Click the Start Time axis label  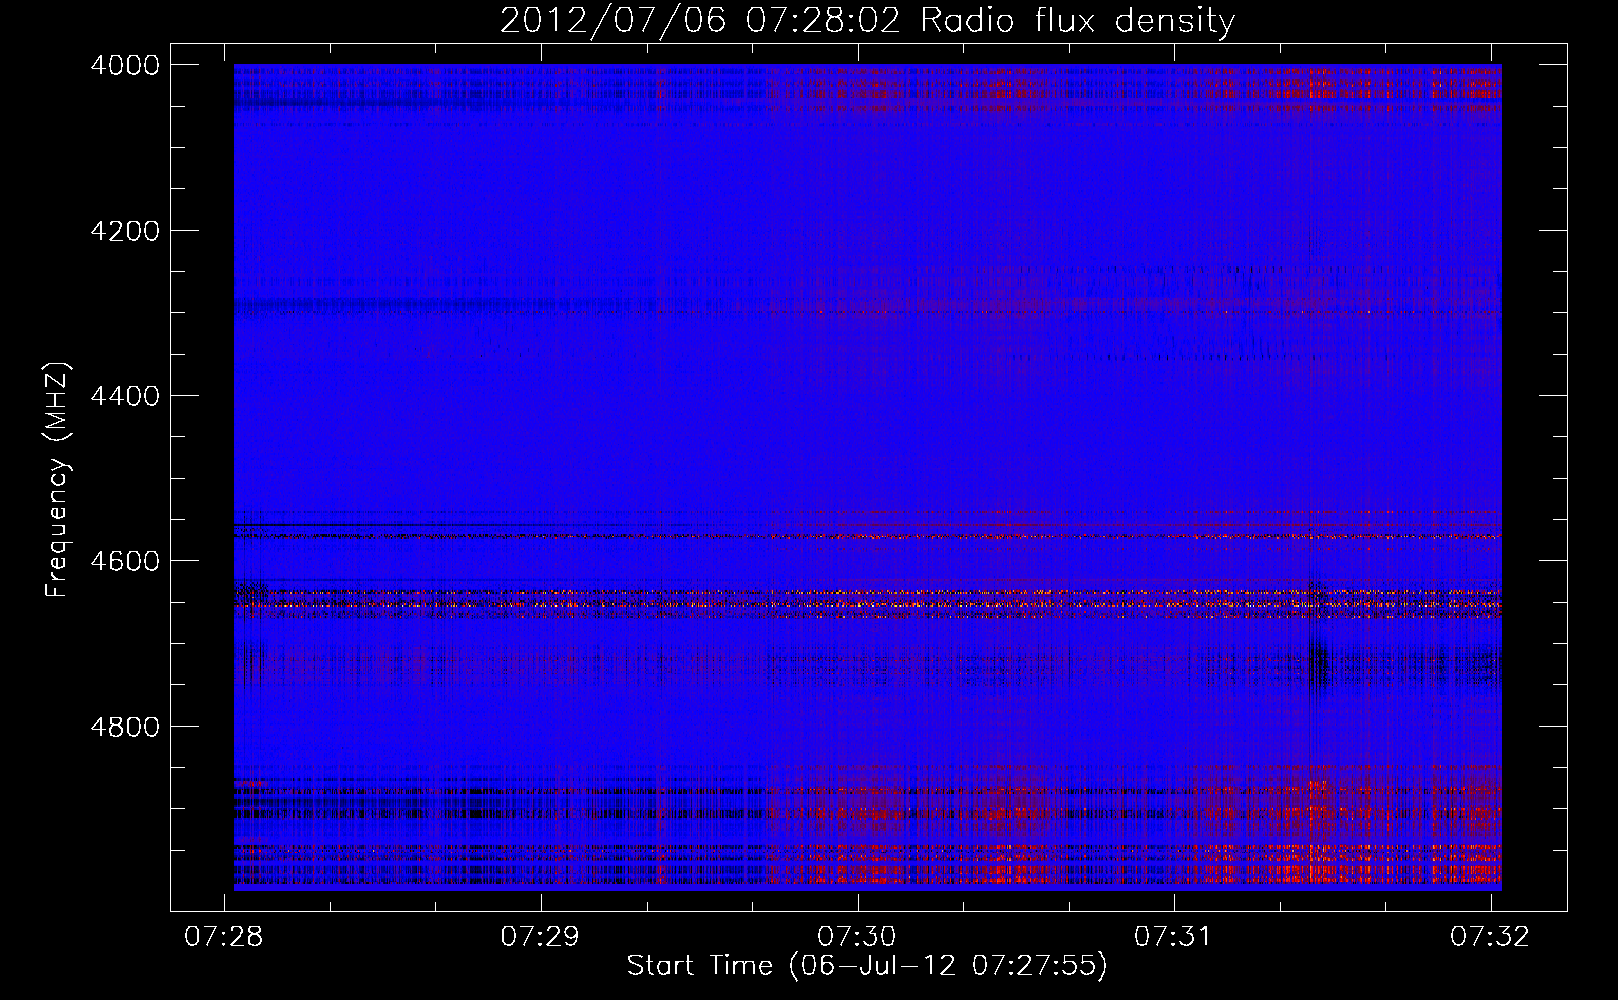point(867,965)
